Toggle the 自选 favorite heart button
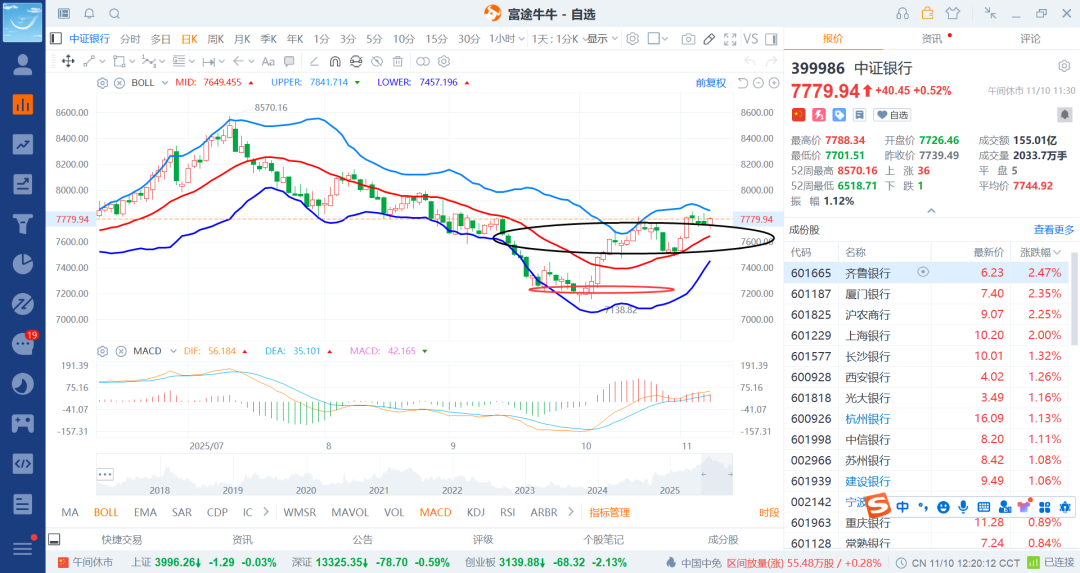Screen dimensions: 1080x573 click(895, 115)
